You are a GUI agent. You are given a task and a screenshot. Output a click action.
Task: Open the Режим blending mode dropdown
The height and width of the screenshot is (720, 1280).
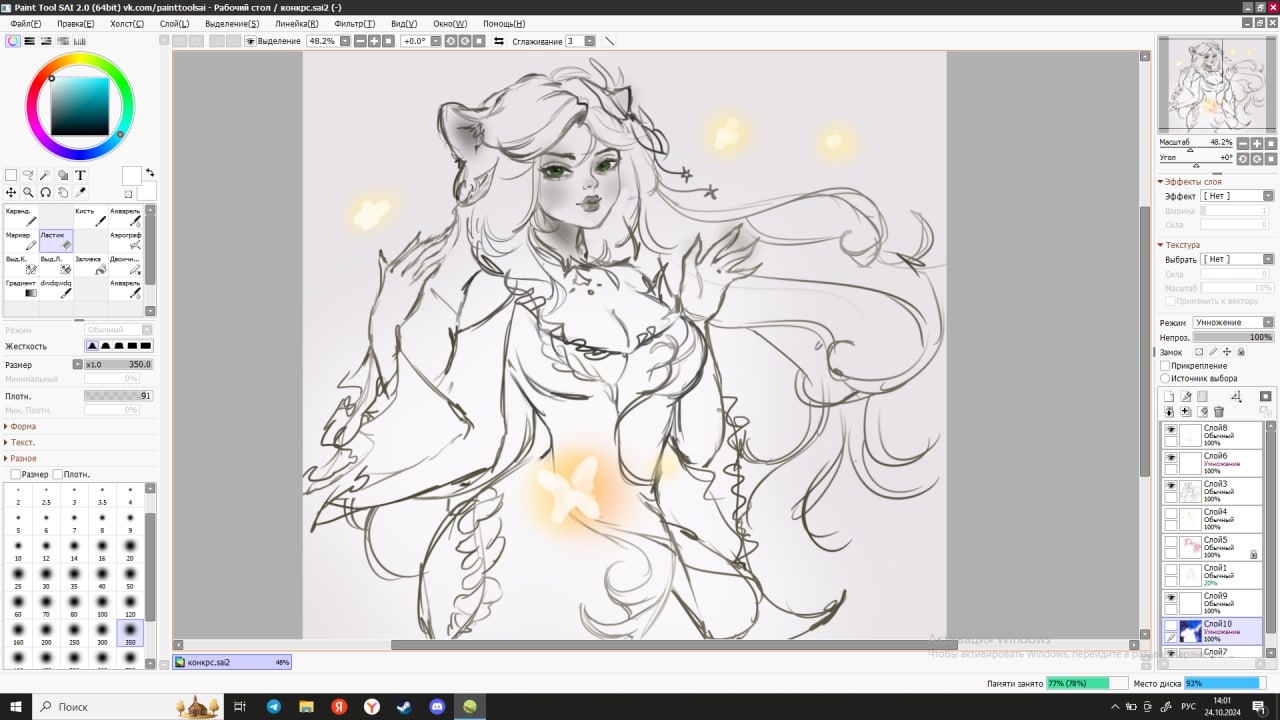(x=1233, y=323)
